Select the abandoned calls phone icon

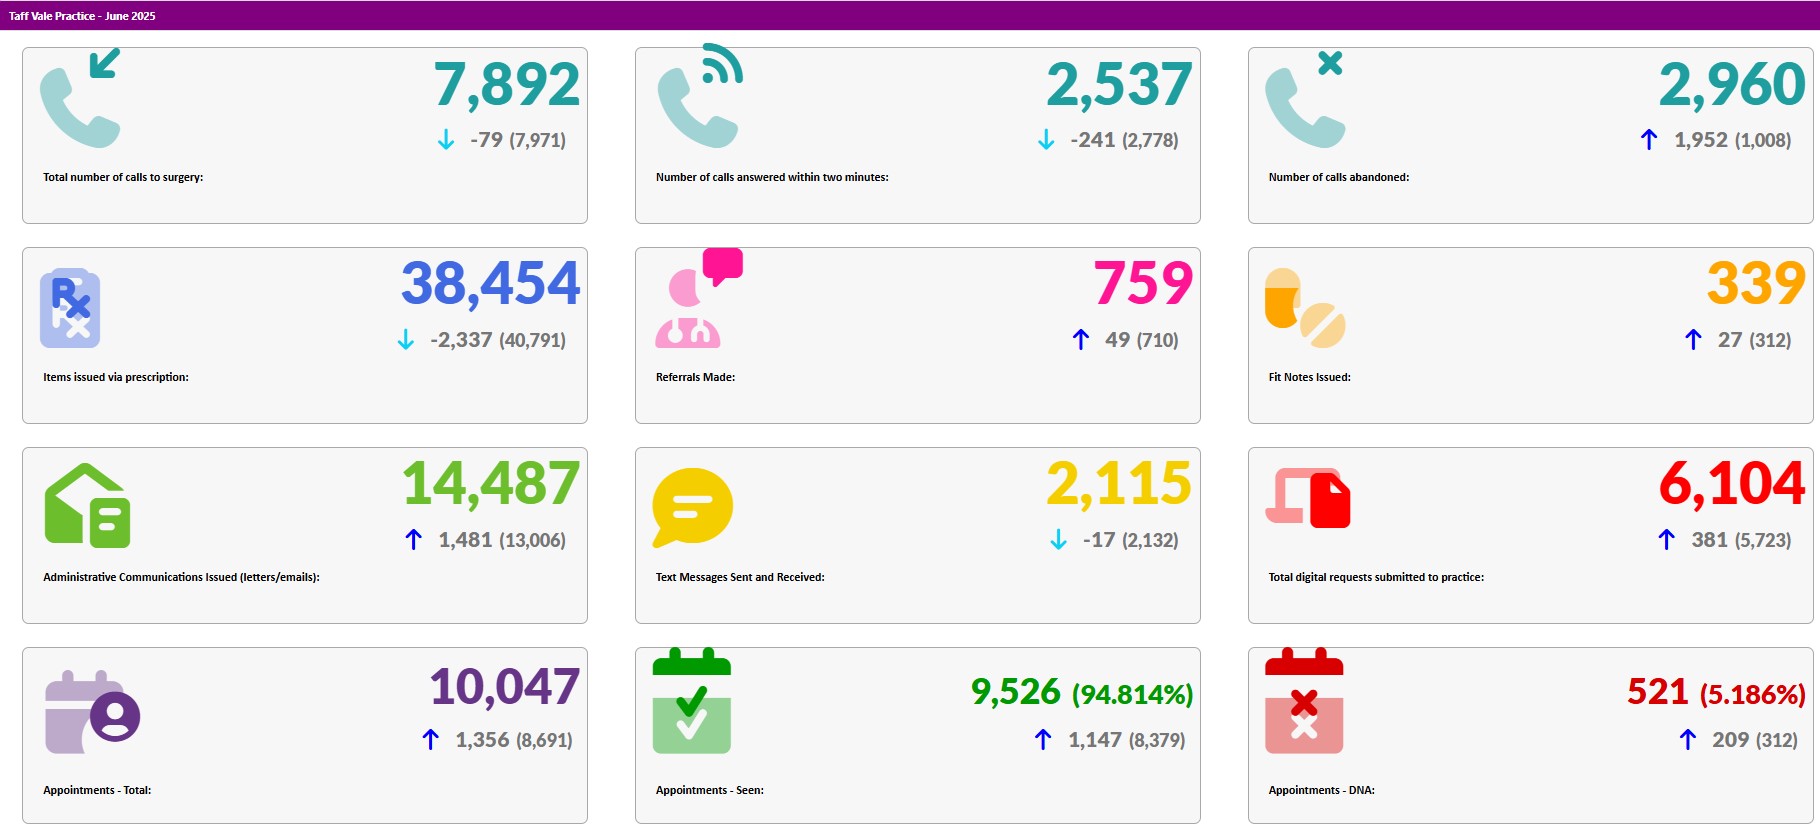click(x=1305, y=100)
